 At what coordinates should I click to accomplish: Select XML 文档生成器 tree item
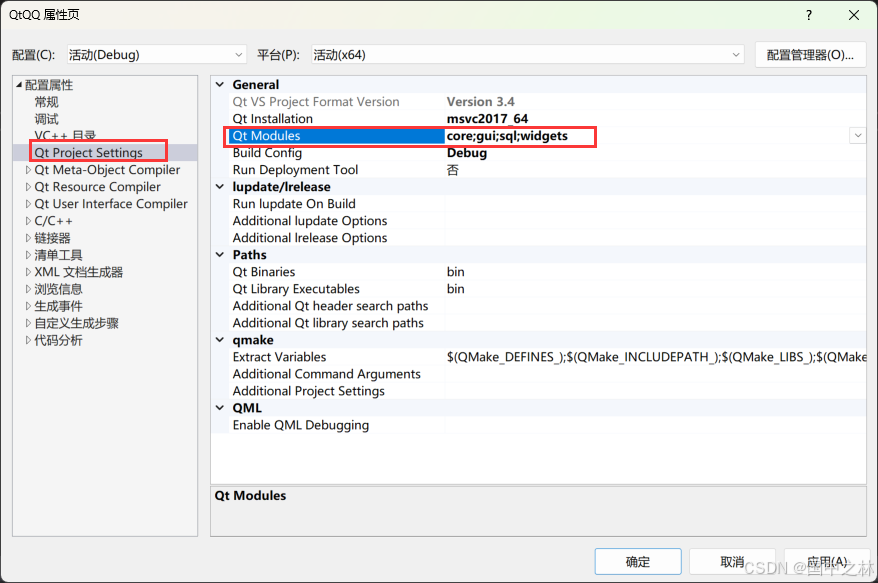pos(78,272)
